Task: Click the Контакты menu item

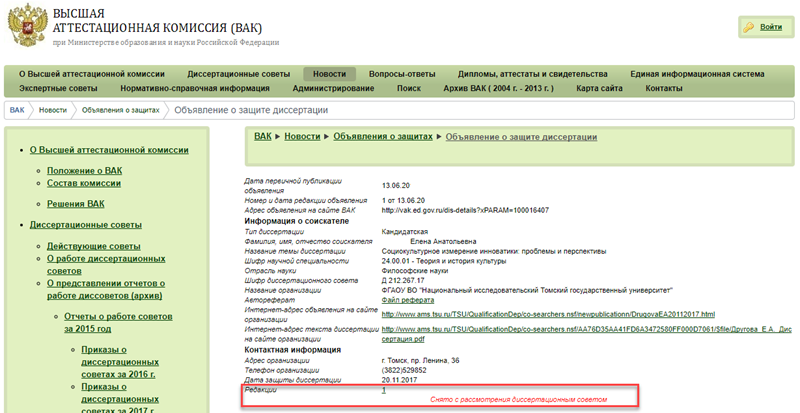Action: (x=664, y=89)
